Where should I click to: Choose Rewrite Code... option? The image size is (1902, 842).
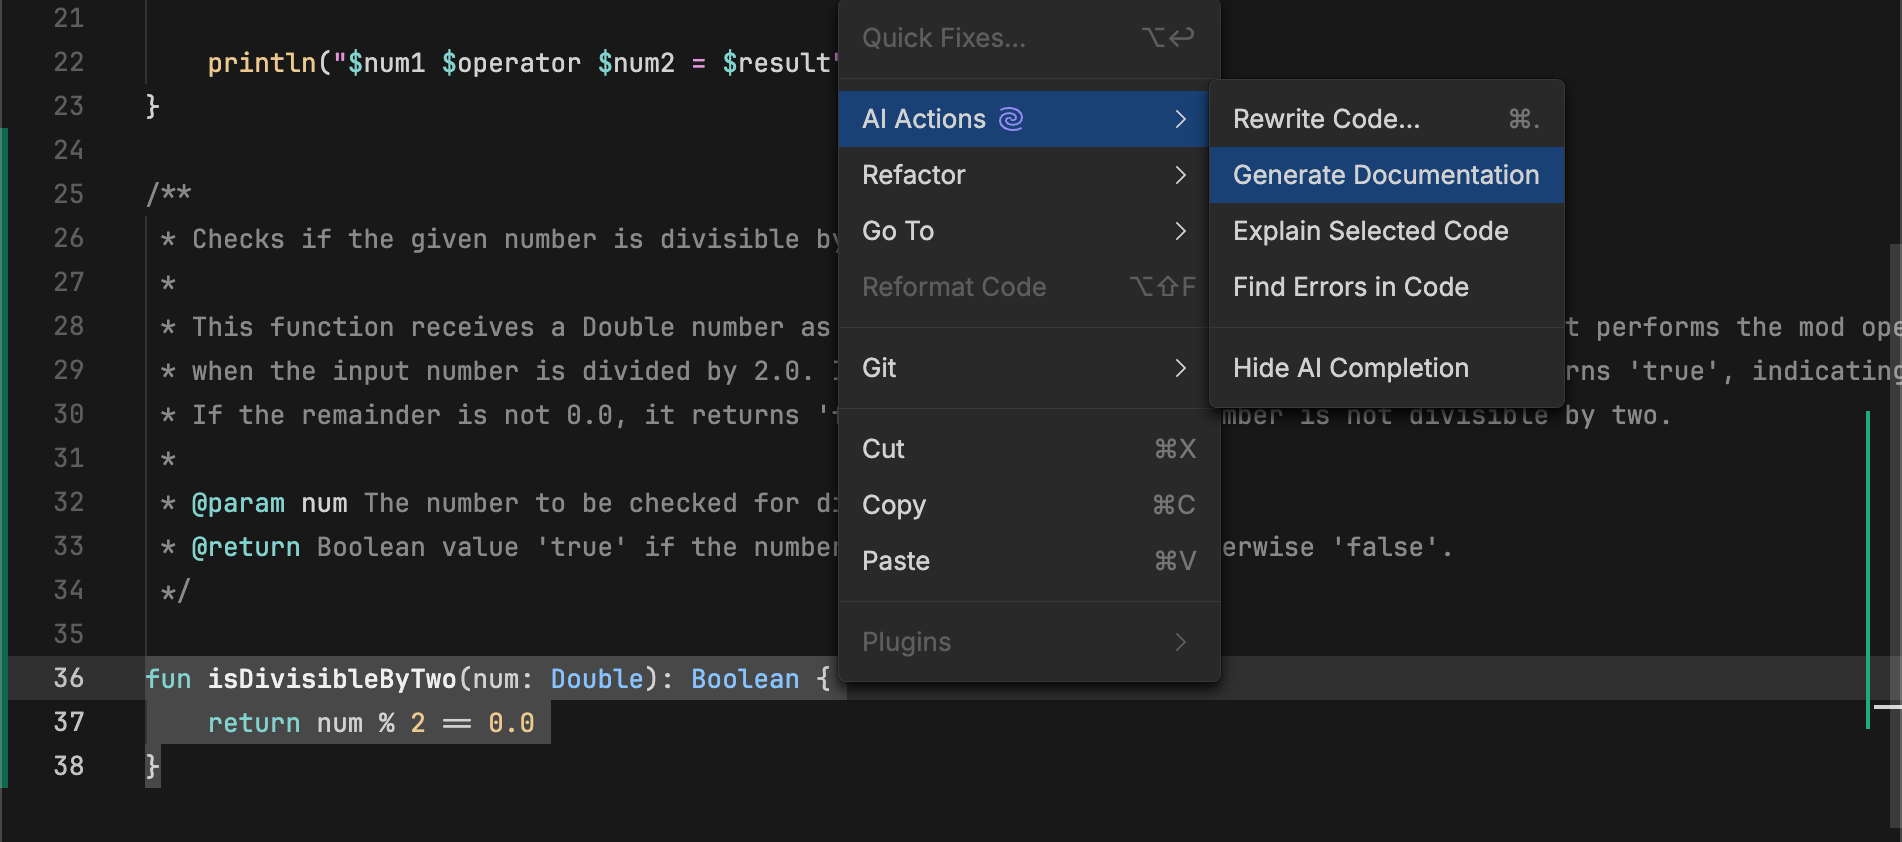[x=1326, y=120]
